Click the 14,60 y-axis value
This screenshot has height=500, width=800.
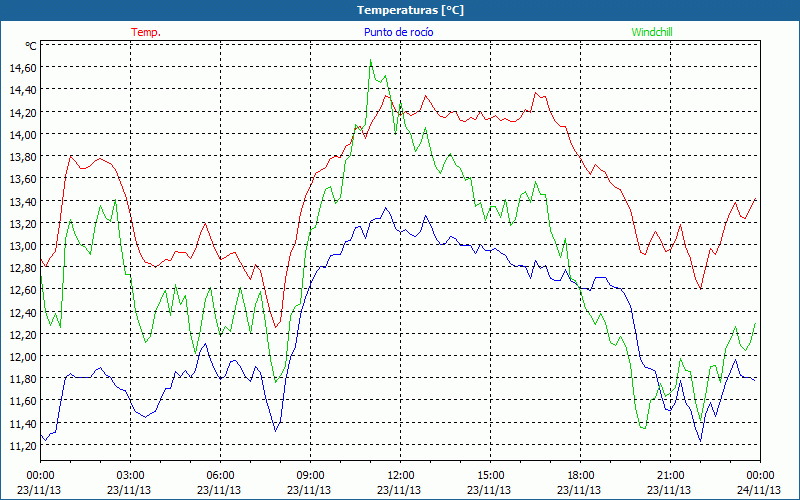22,67
